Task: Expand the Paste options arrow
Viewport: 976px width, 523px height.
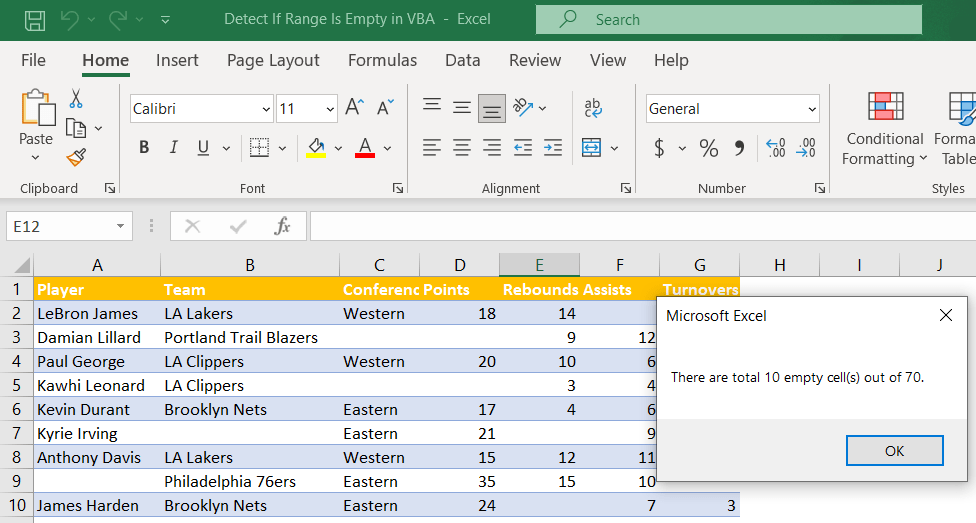Action: (x=35, y=158)
